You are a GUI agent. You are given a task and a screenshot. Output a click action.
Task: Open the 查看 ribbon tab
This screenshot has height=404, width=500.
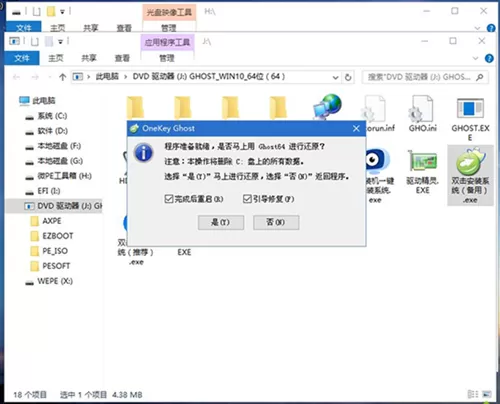(122, 58)
